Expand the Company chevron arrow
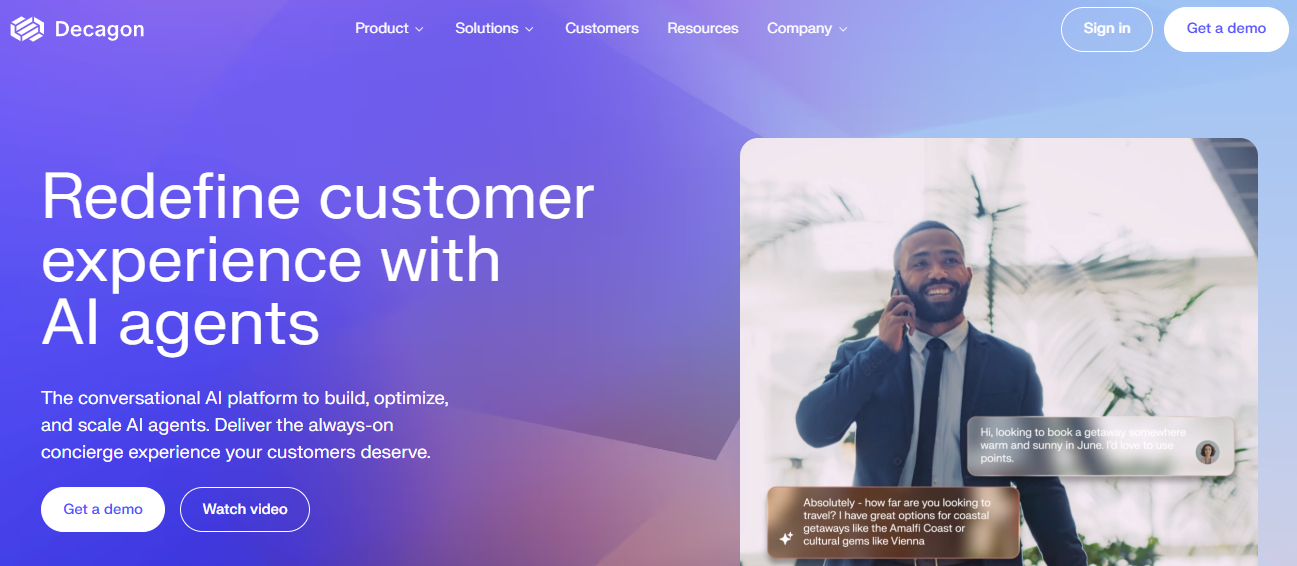The height and width of the screenshot is (566, 1297). [x=843, y=29]
